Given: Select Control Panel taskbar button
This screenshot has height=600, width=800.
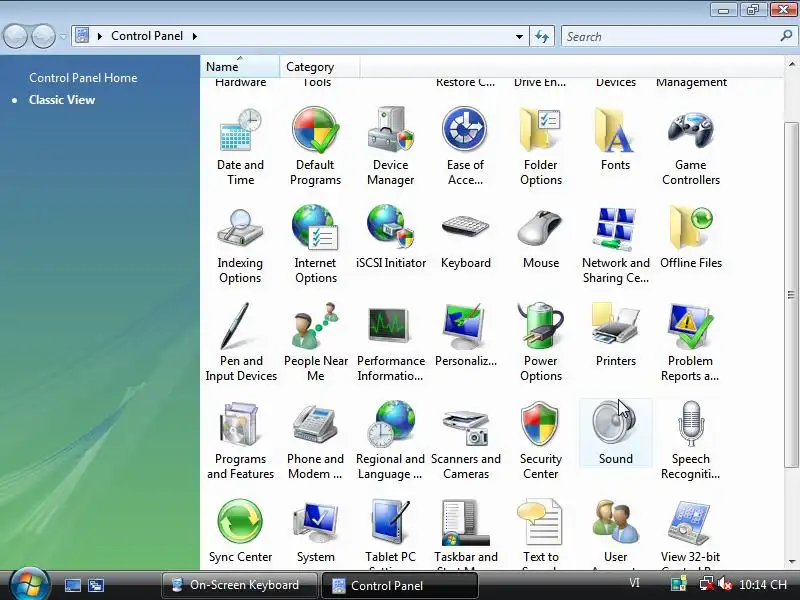Looking at the screenshot, I should coord(400,585).
